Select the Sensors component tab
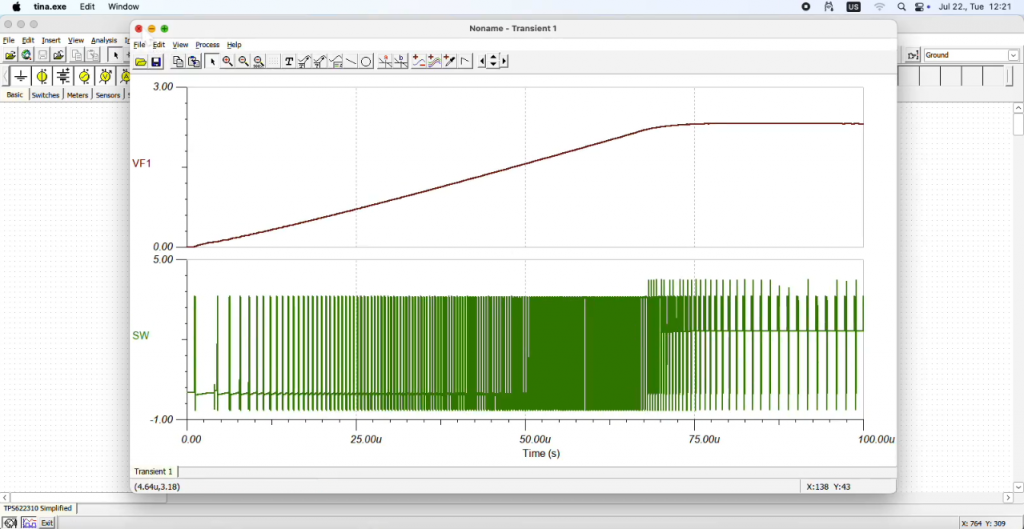1024x529 pixels. tap(108, 95)
